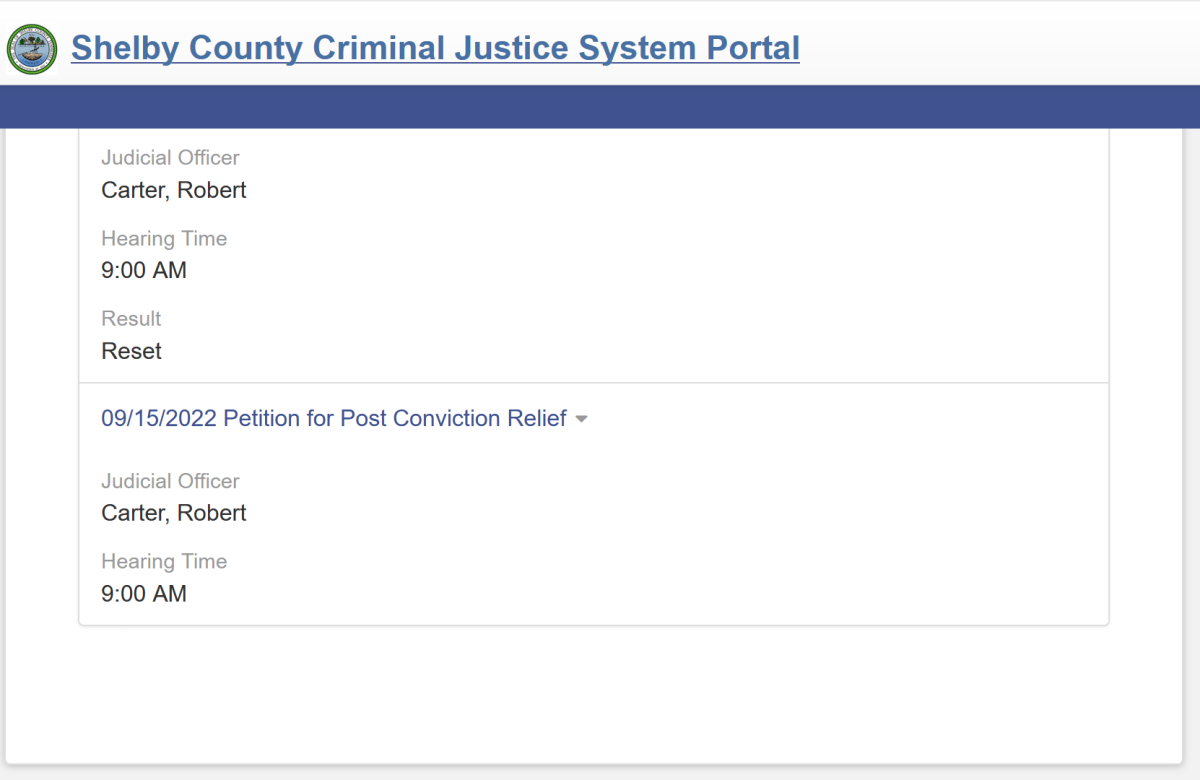Click the empty header area right of the portal title
This screenshot has width=1200, height=780.
[x=1000, y=48]
